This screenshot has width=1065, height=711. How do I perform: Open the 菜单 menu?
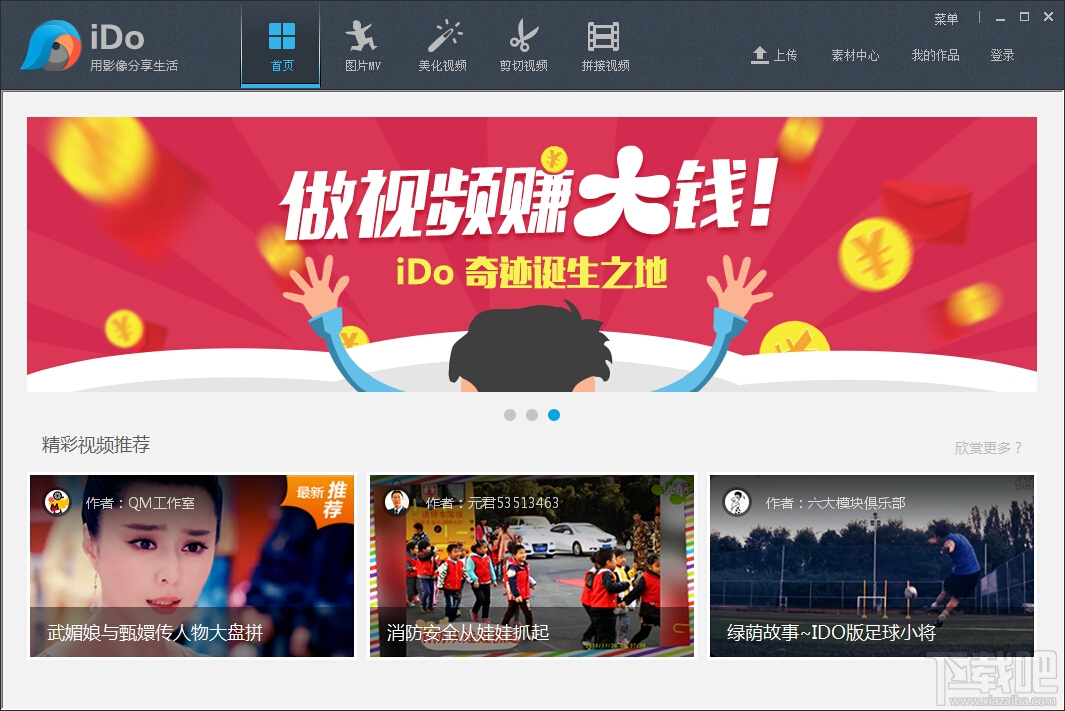tap(947, 18)
